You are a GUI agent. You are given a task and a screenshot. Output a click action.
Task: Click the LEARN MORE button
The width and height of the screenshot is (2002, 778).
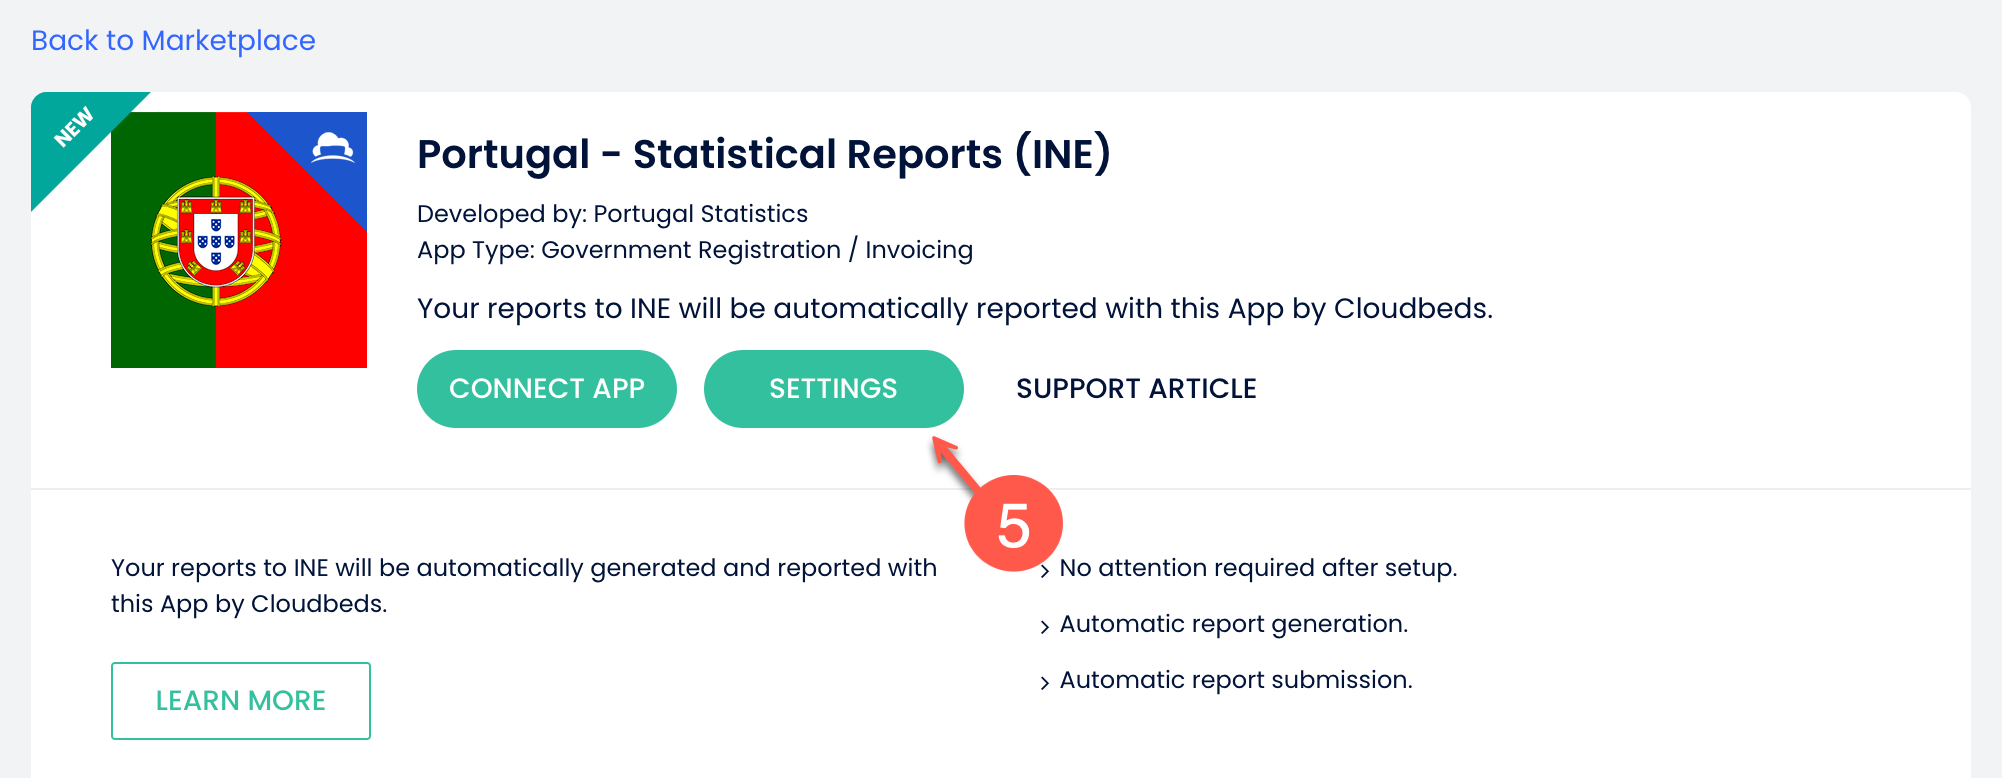pyautogui.click(x=241, y=701)
